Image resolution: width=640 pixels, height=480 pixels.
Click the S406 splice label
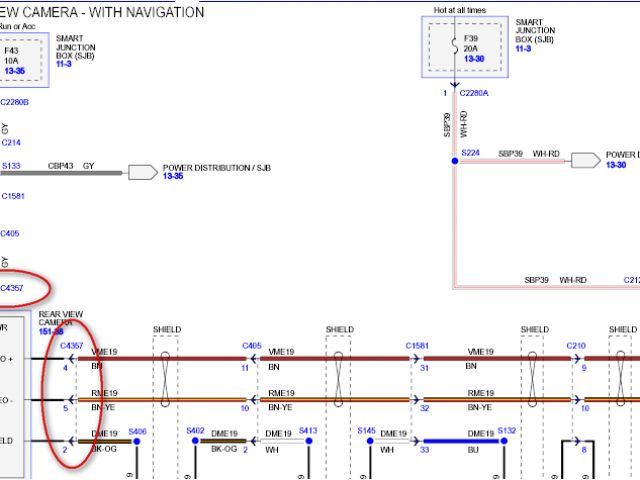137,431
